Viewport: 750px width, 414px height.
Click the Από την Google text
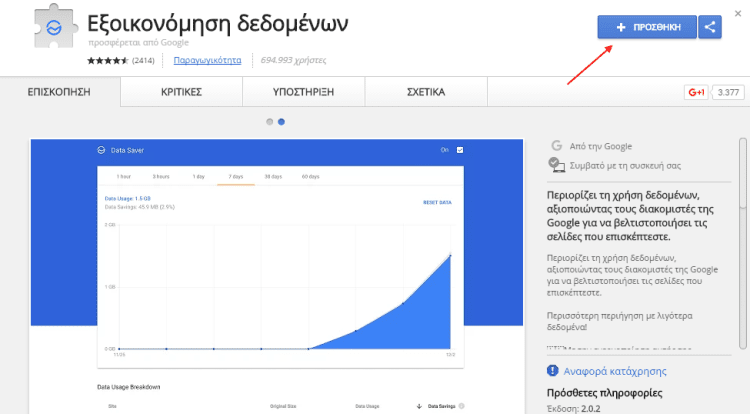coord(601,146)
